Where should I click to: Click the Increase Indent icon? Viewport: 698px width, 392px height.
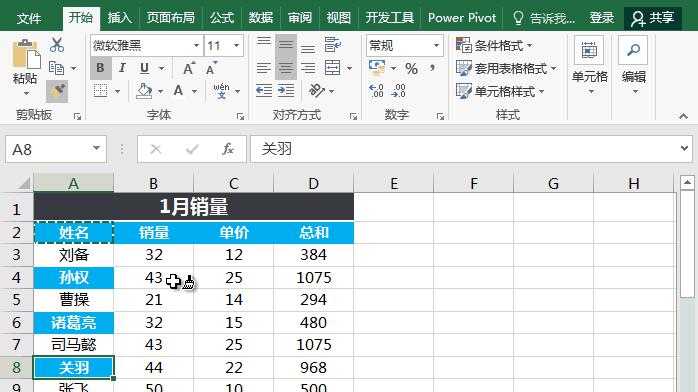coord(286,91)
